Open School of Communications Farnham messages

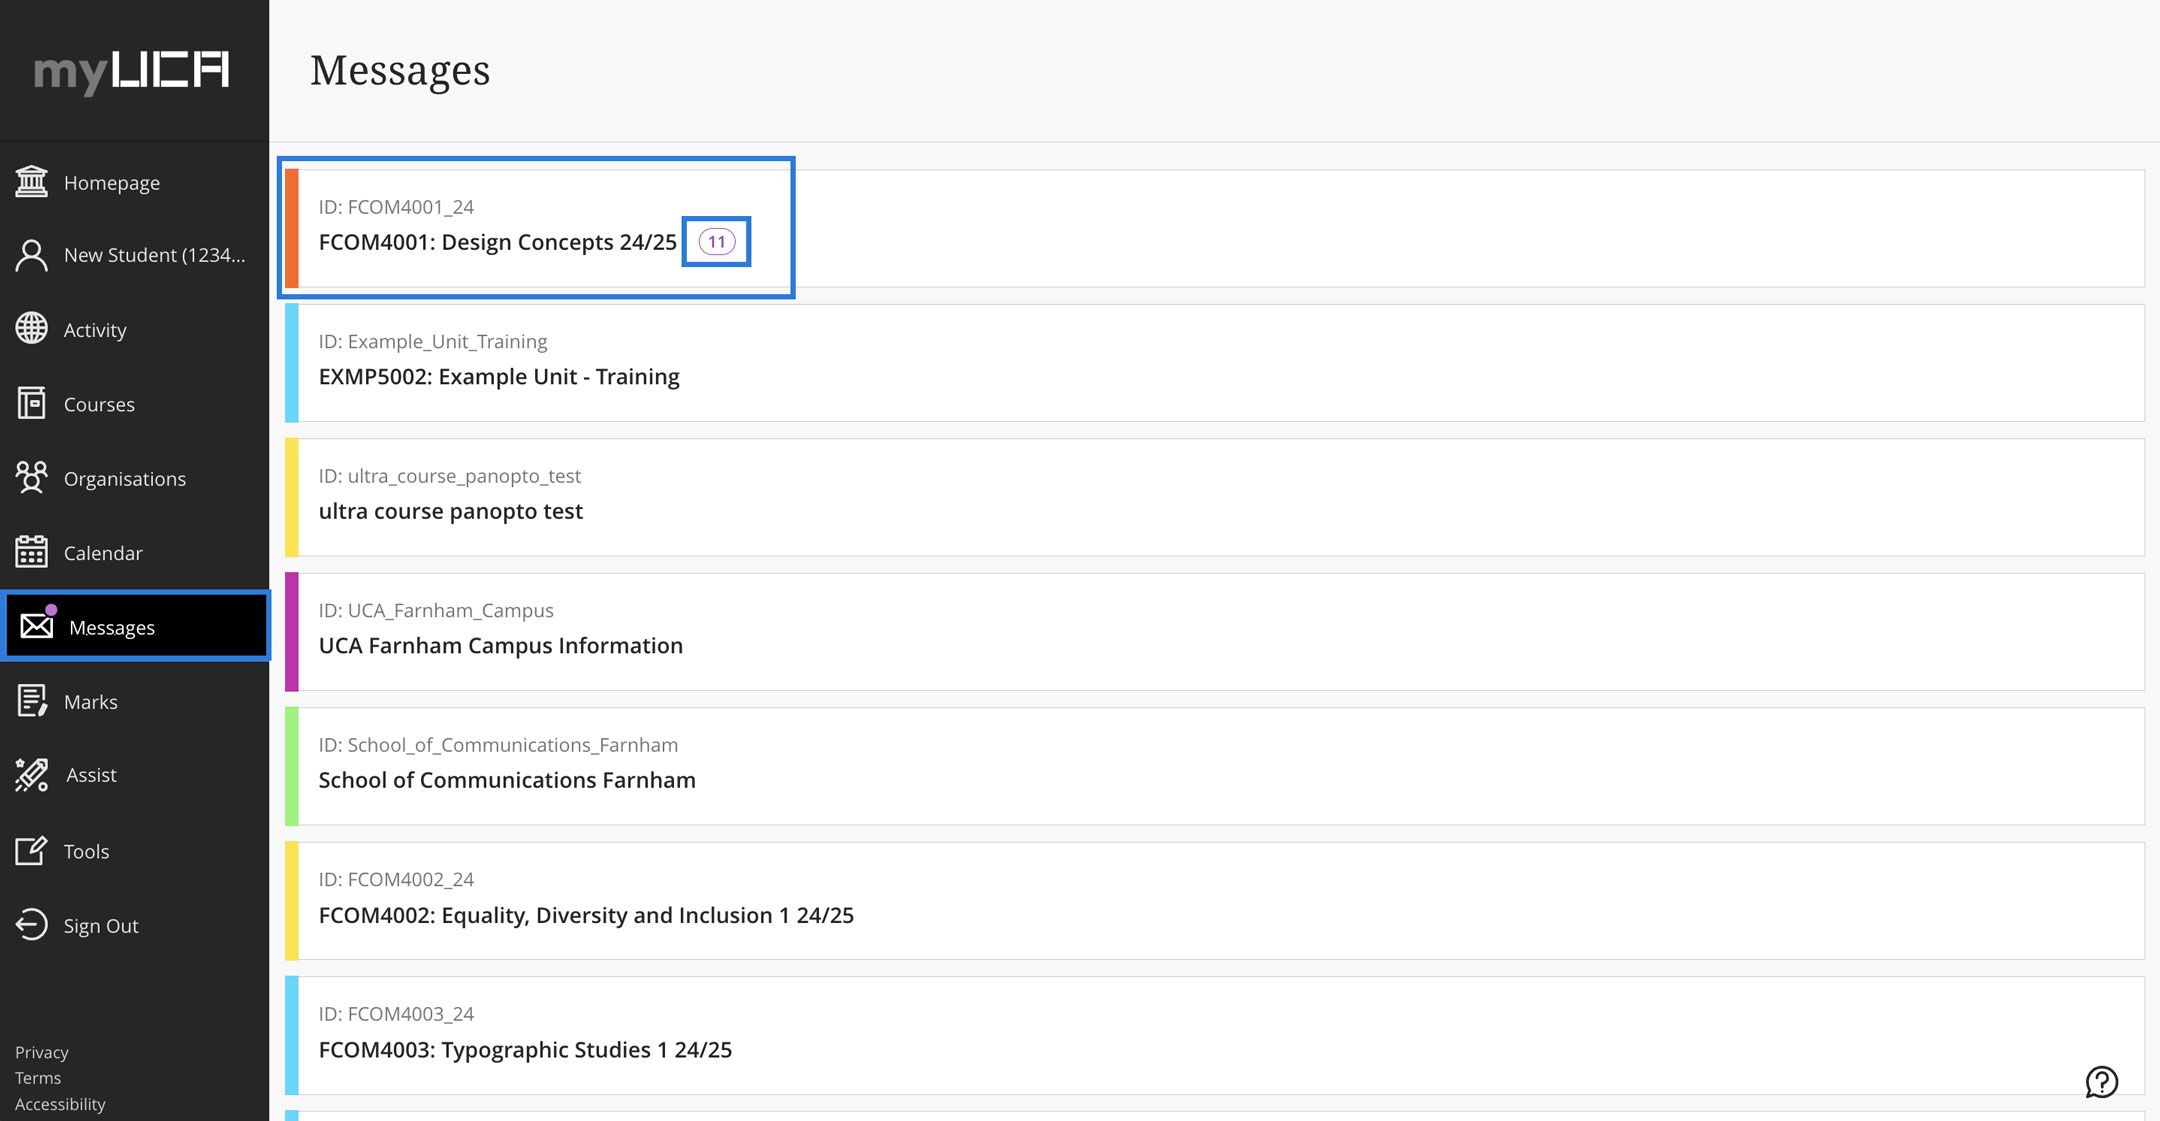click(506, 780)
